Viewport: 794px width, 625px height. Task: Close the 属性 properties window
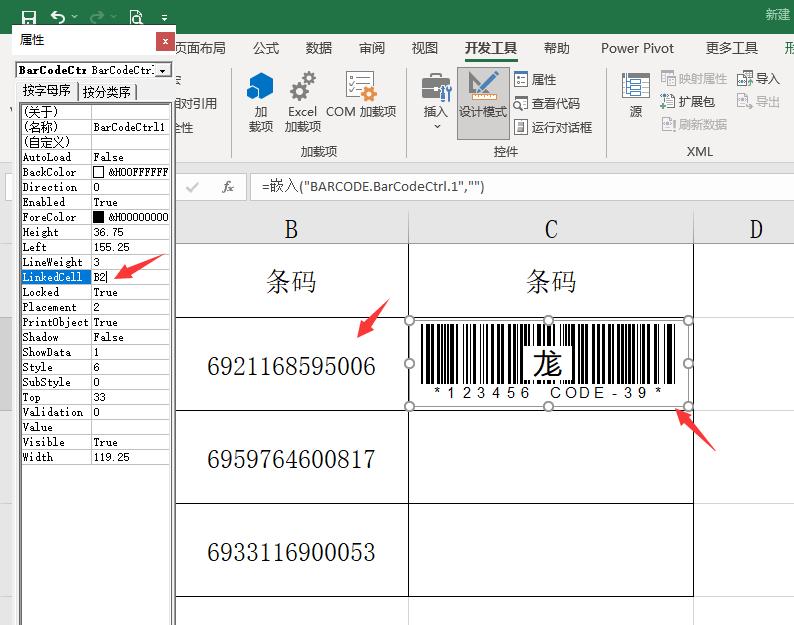tap(165, 42)
